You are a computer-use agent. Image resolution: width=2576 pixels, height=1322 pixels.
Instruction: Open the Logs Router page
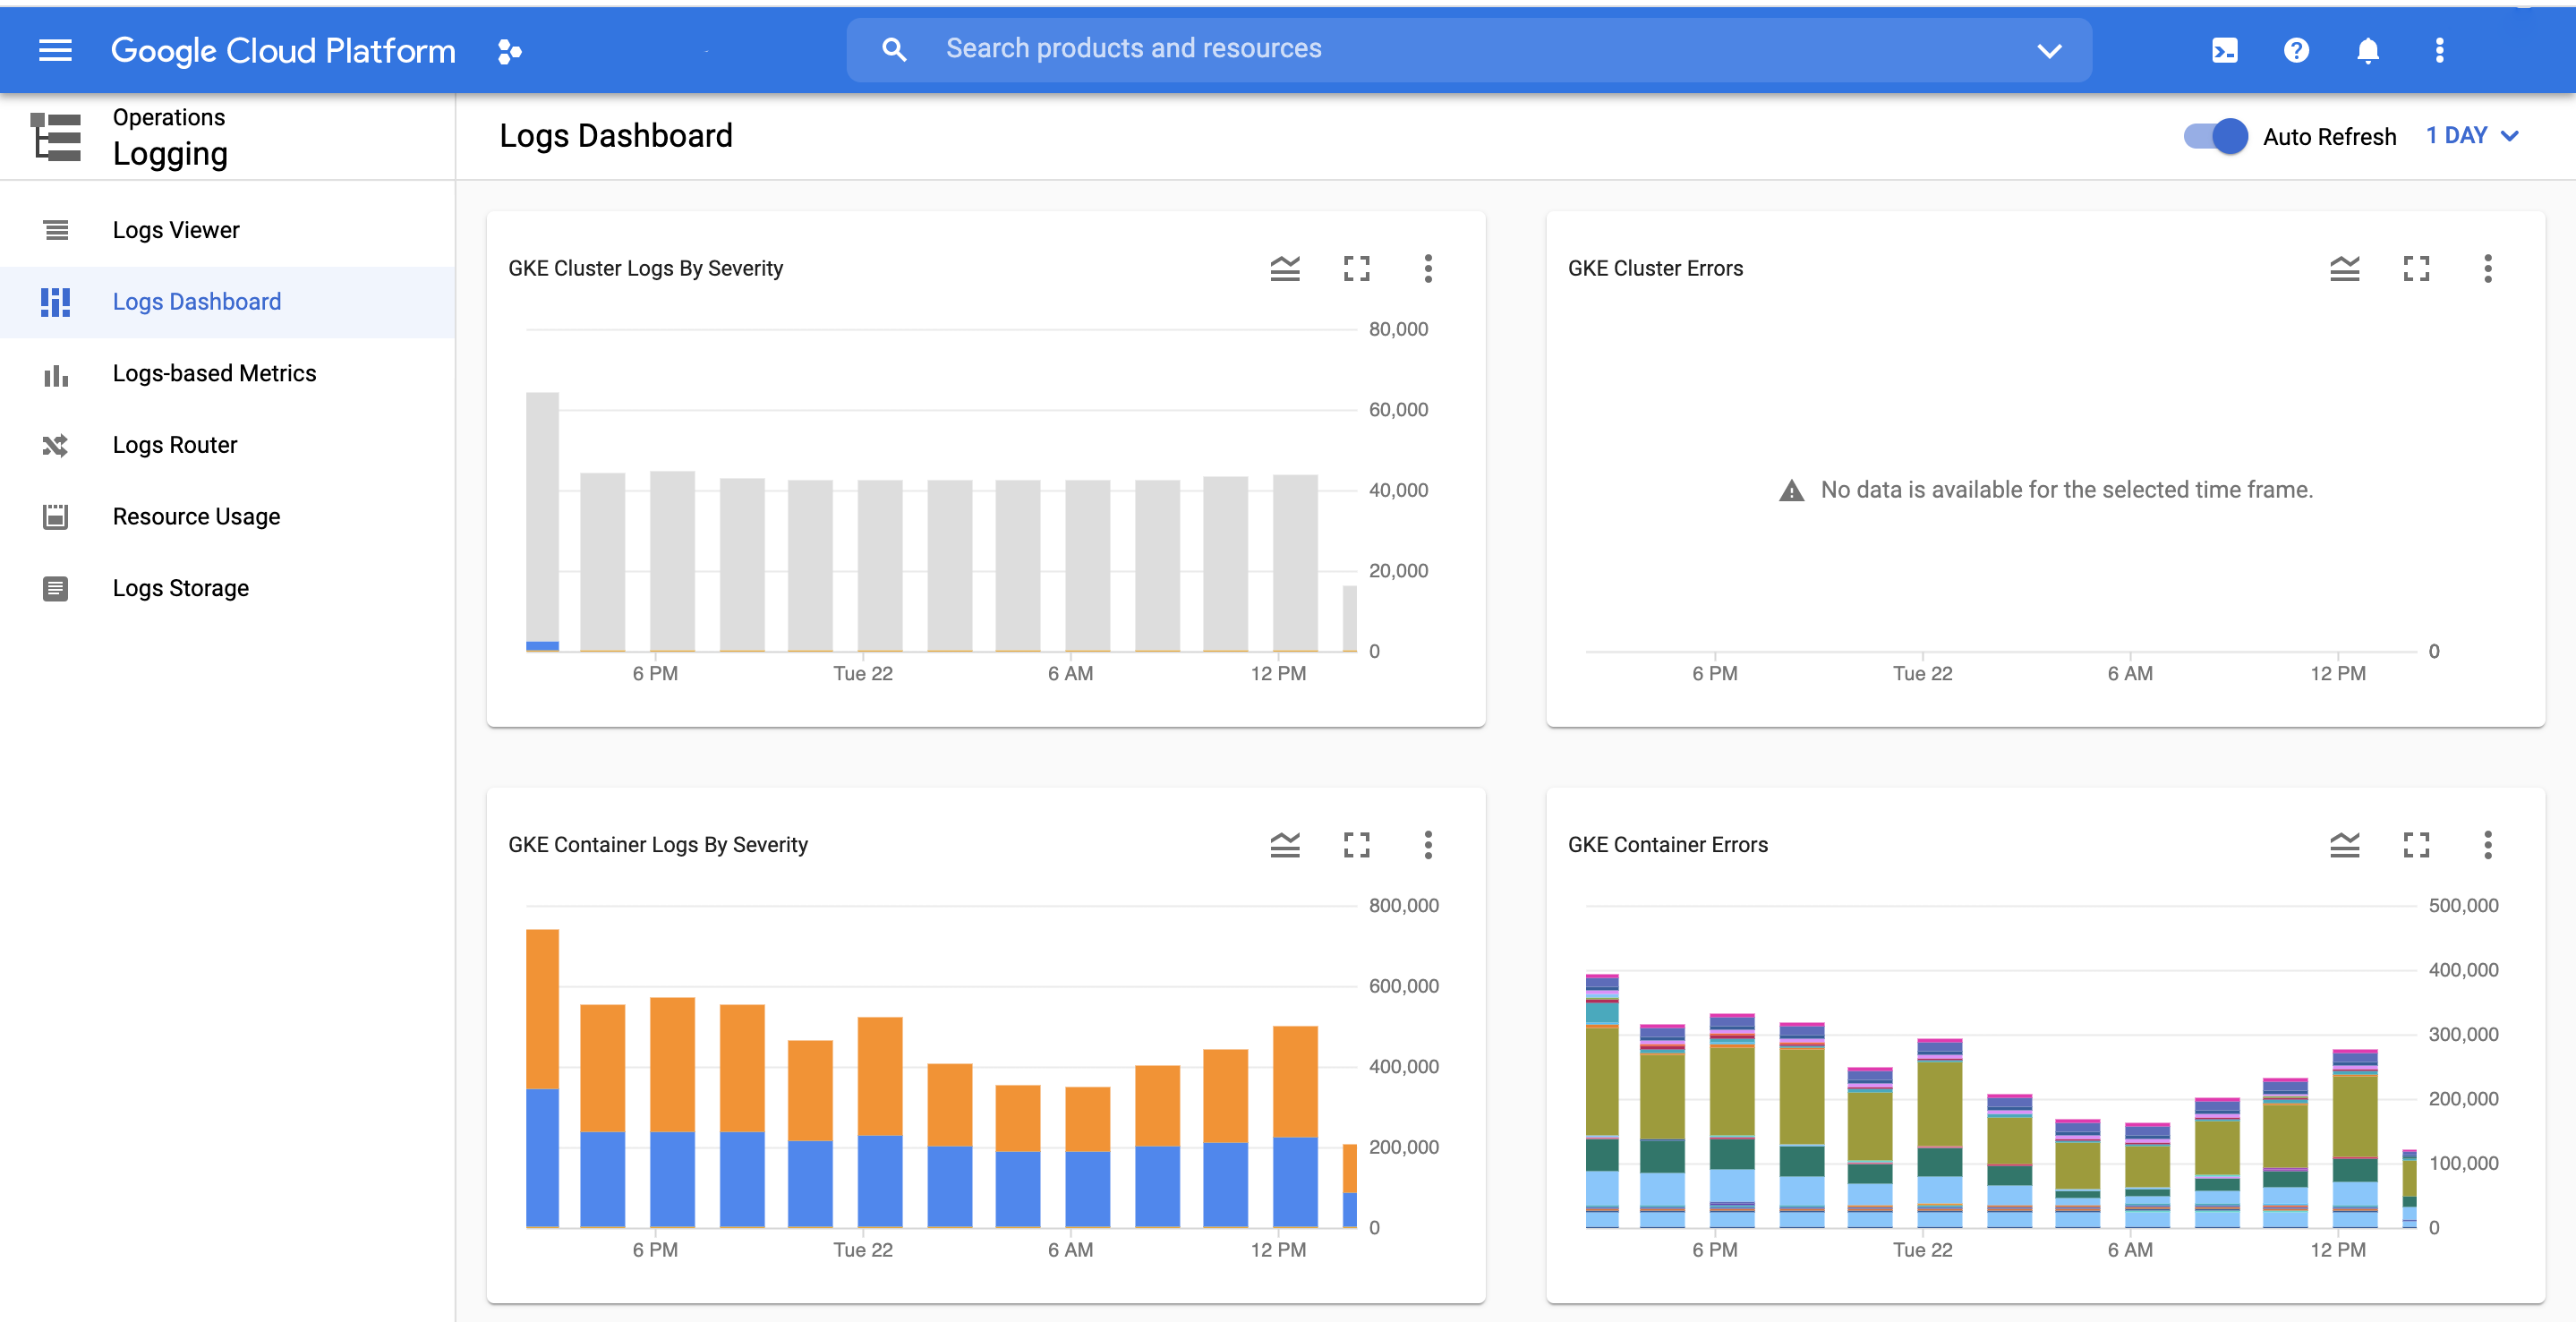(175, 445)
